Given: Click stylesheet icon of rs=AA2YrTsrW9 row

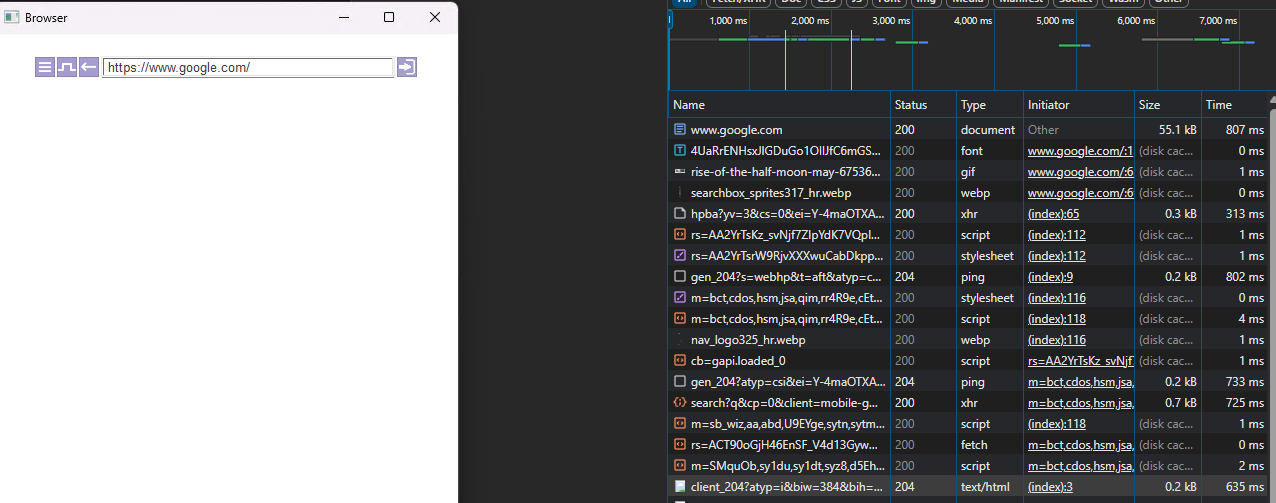Looking at the screenshot, I should click(680, 256).
